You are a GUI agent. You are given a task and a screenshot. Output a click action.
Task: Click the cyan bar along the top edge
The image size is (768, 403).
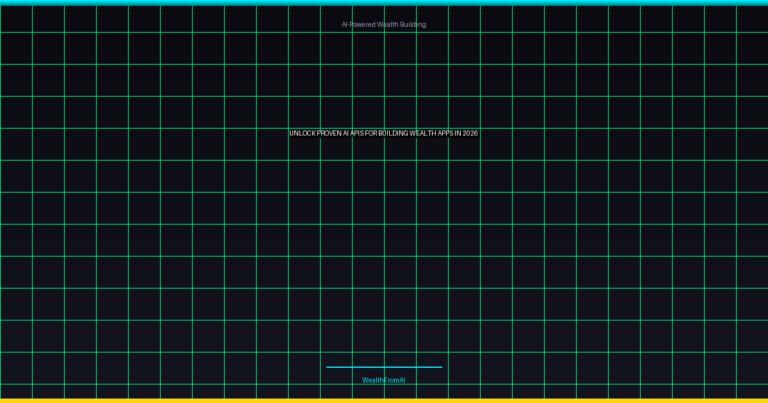[384, 2]
